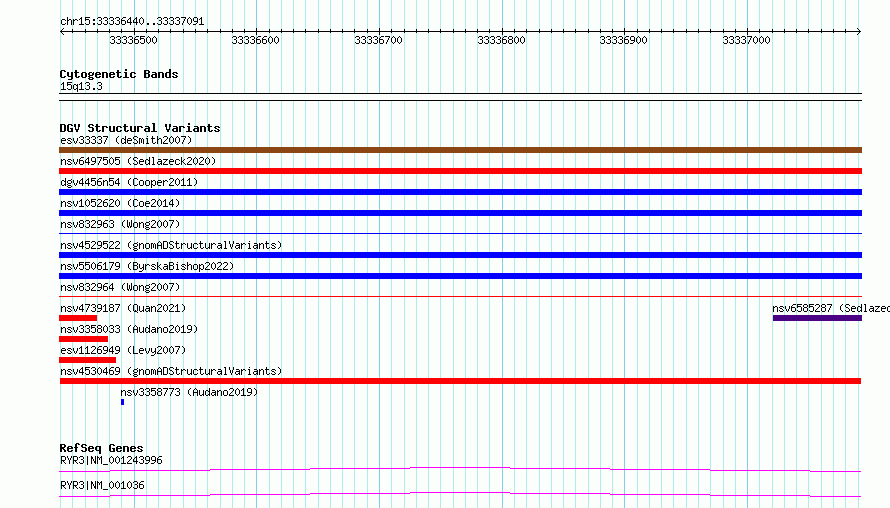This screenshot has width=890, height=508.
Task: Click the blue nsv4529522 variant bar
Action: coord(460,255)
